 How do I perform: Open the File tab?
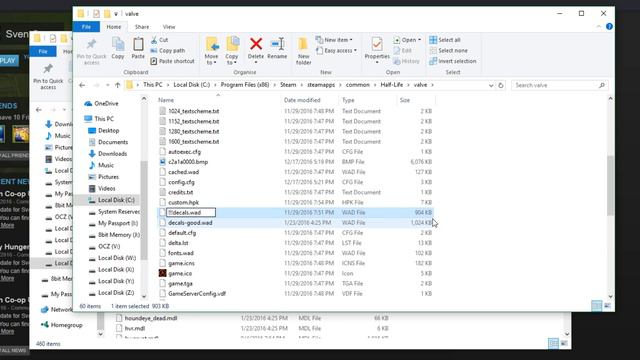(x=86, y=27)
